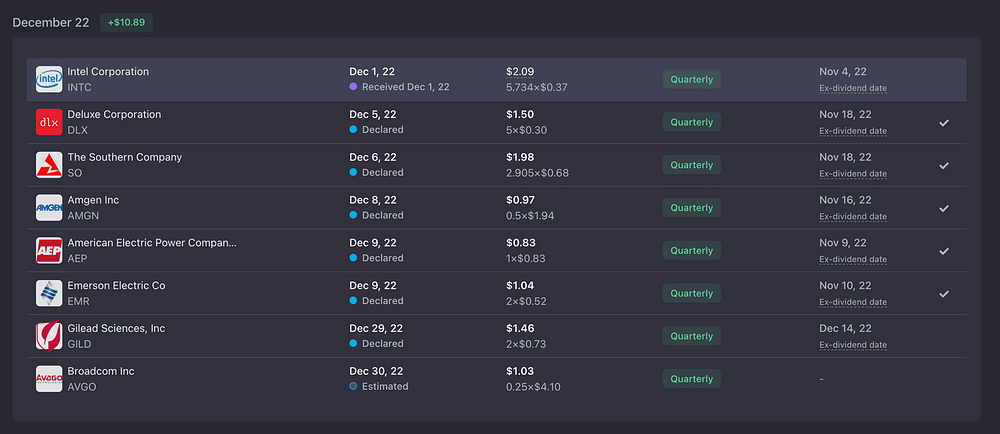Toggle the checkmark in The Southern Company row
1000x434 pixels.
pyautogui.click(x=944, y=165)
